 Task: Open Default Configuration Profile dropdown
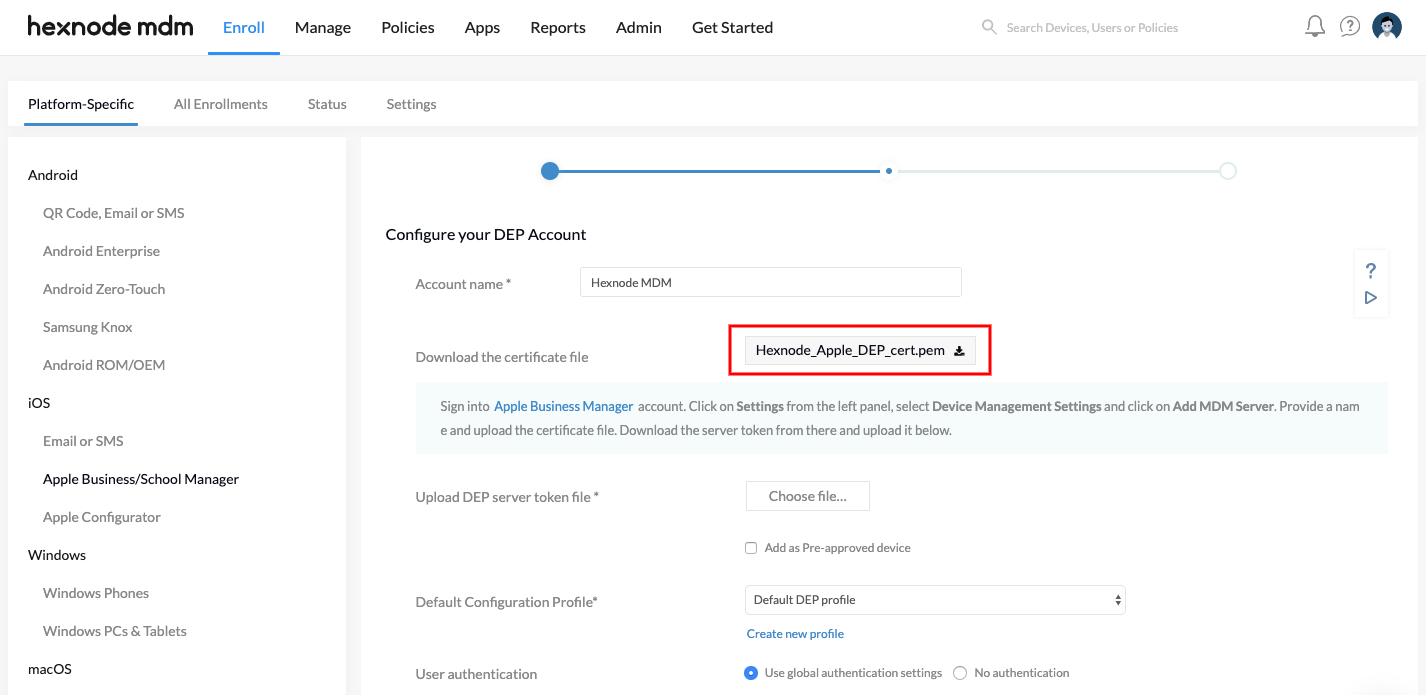coord(935,600)
